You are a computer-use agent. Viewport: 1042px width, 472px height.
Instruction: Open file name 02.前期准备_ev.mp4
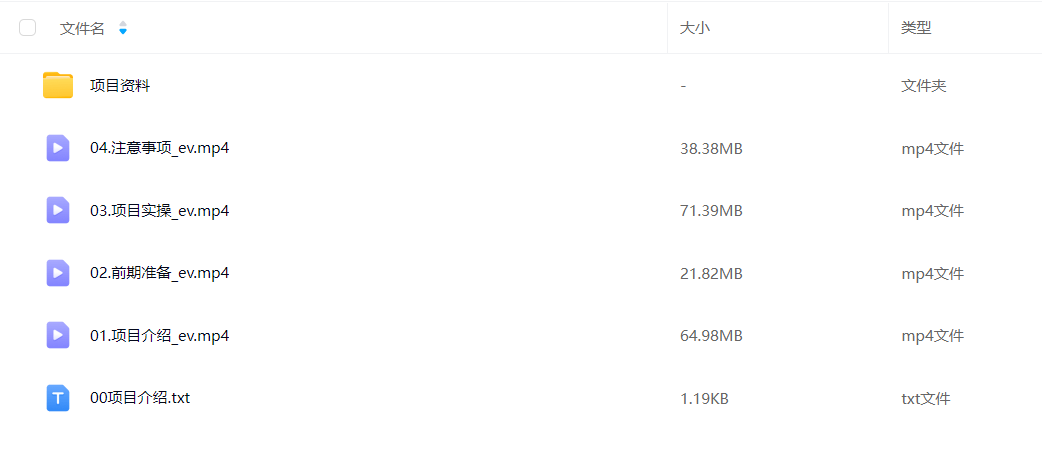[159, 273]
